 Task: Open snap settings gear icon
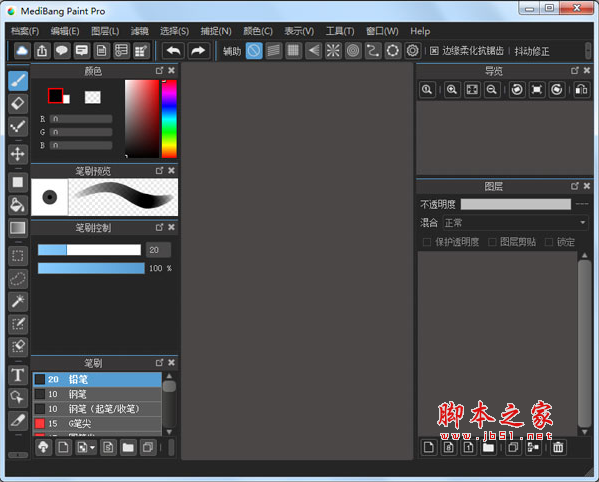click(x=413, y=51)
